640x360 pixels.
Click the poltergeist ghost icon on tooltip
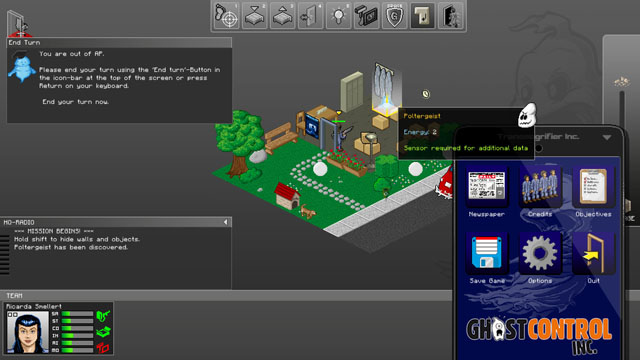(x=527, y=115)
